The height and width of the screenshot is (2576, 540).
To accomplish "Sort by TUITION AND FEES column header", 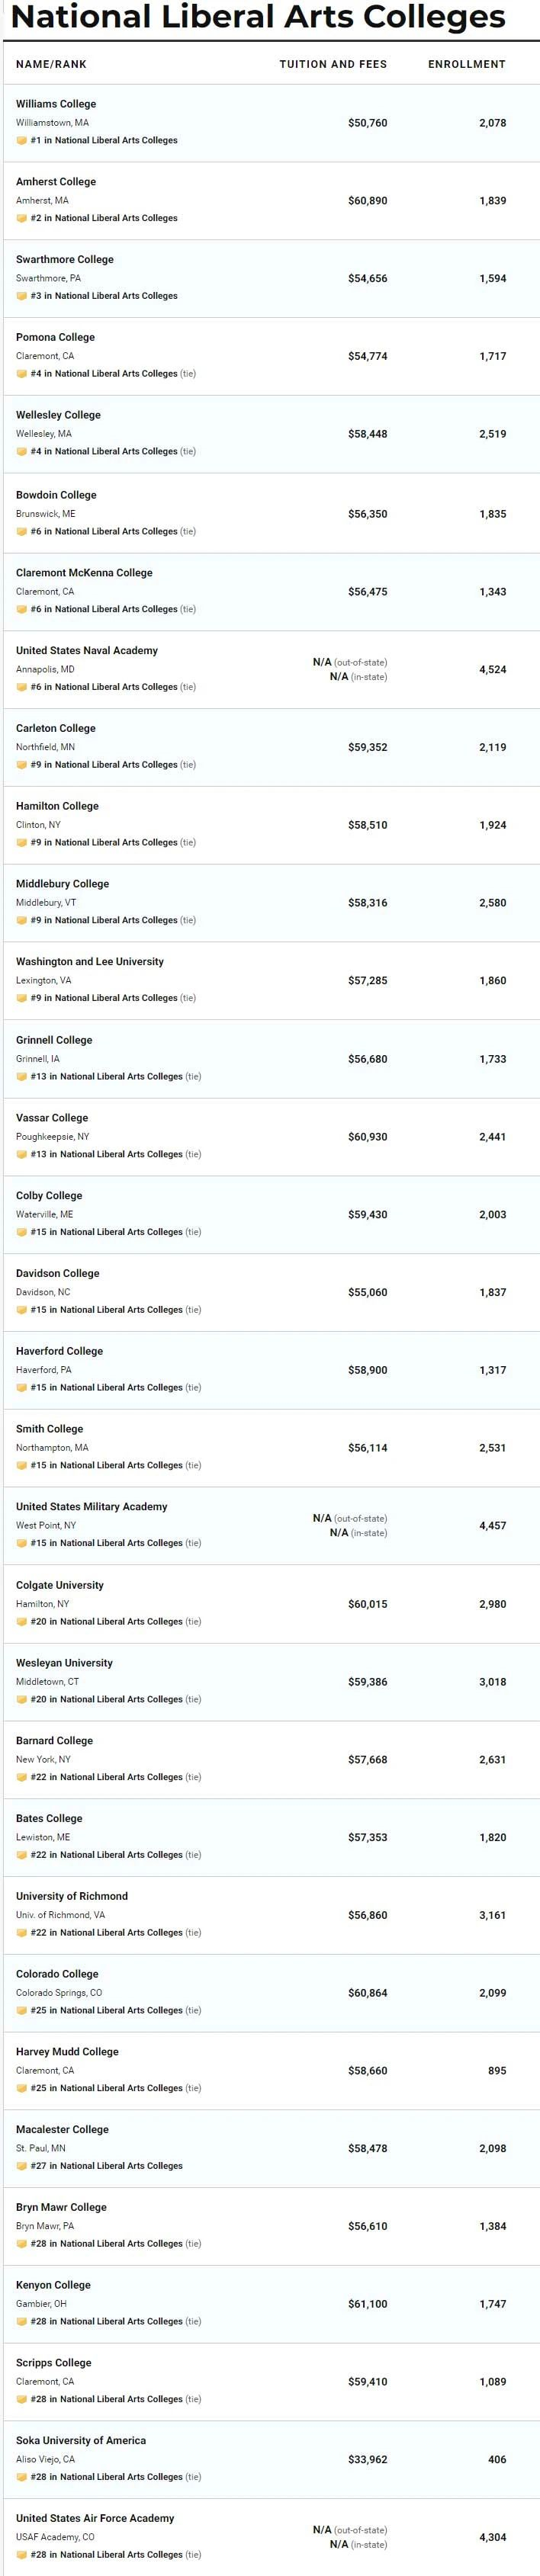I will point(332,64).
